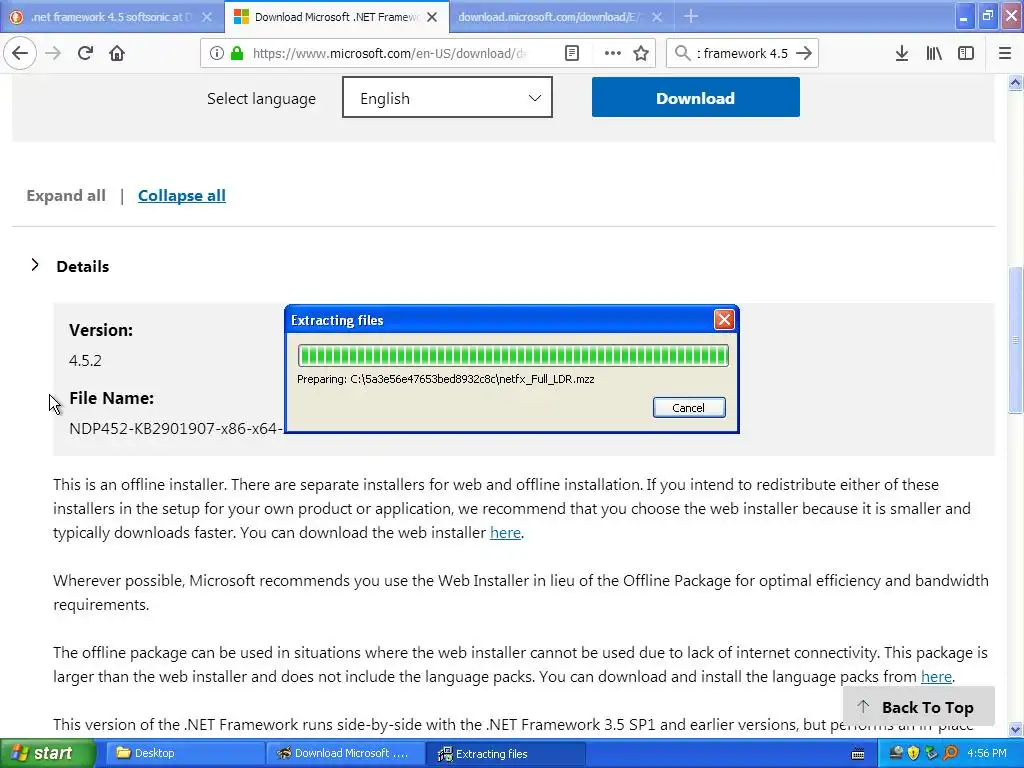The height and width of the screenshot is (768, 1024).
Task: Click the blue Download button
Action: 696,97
